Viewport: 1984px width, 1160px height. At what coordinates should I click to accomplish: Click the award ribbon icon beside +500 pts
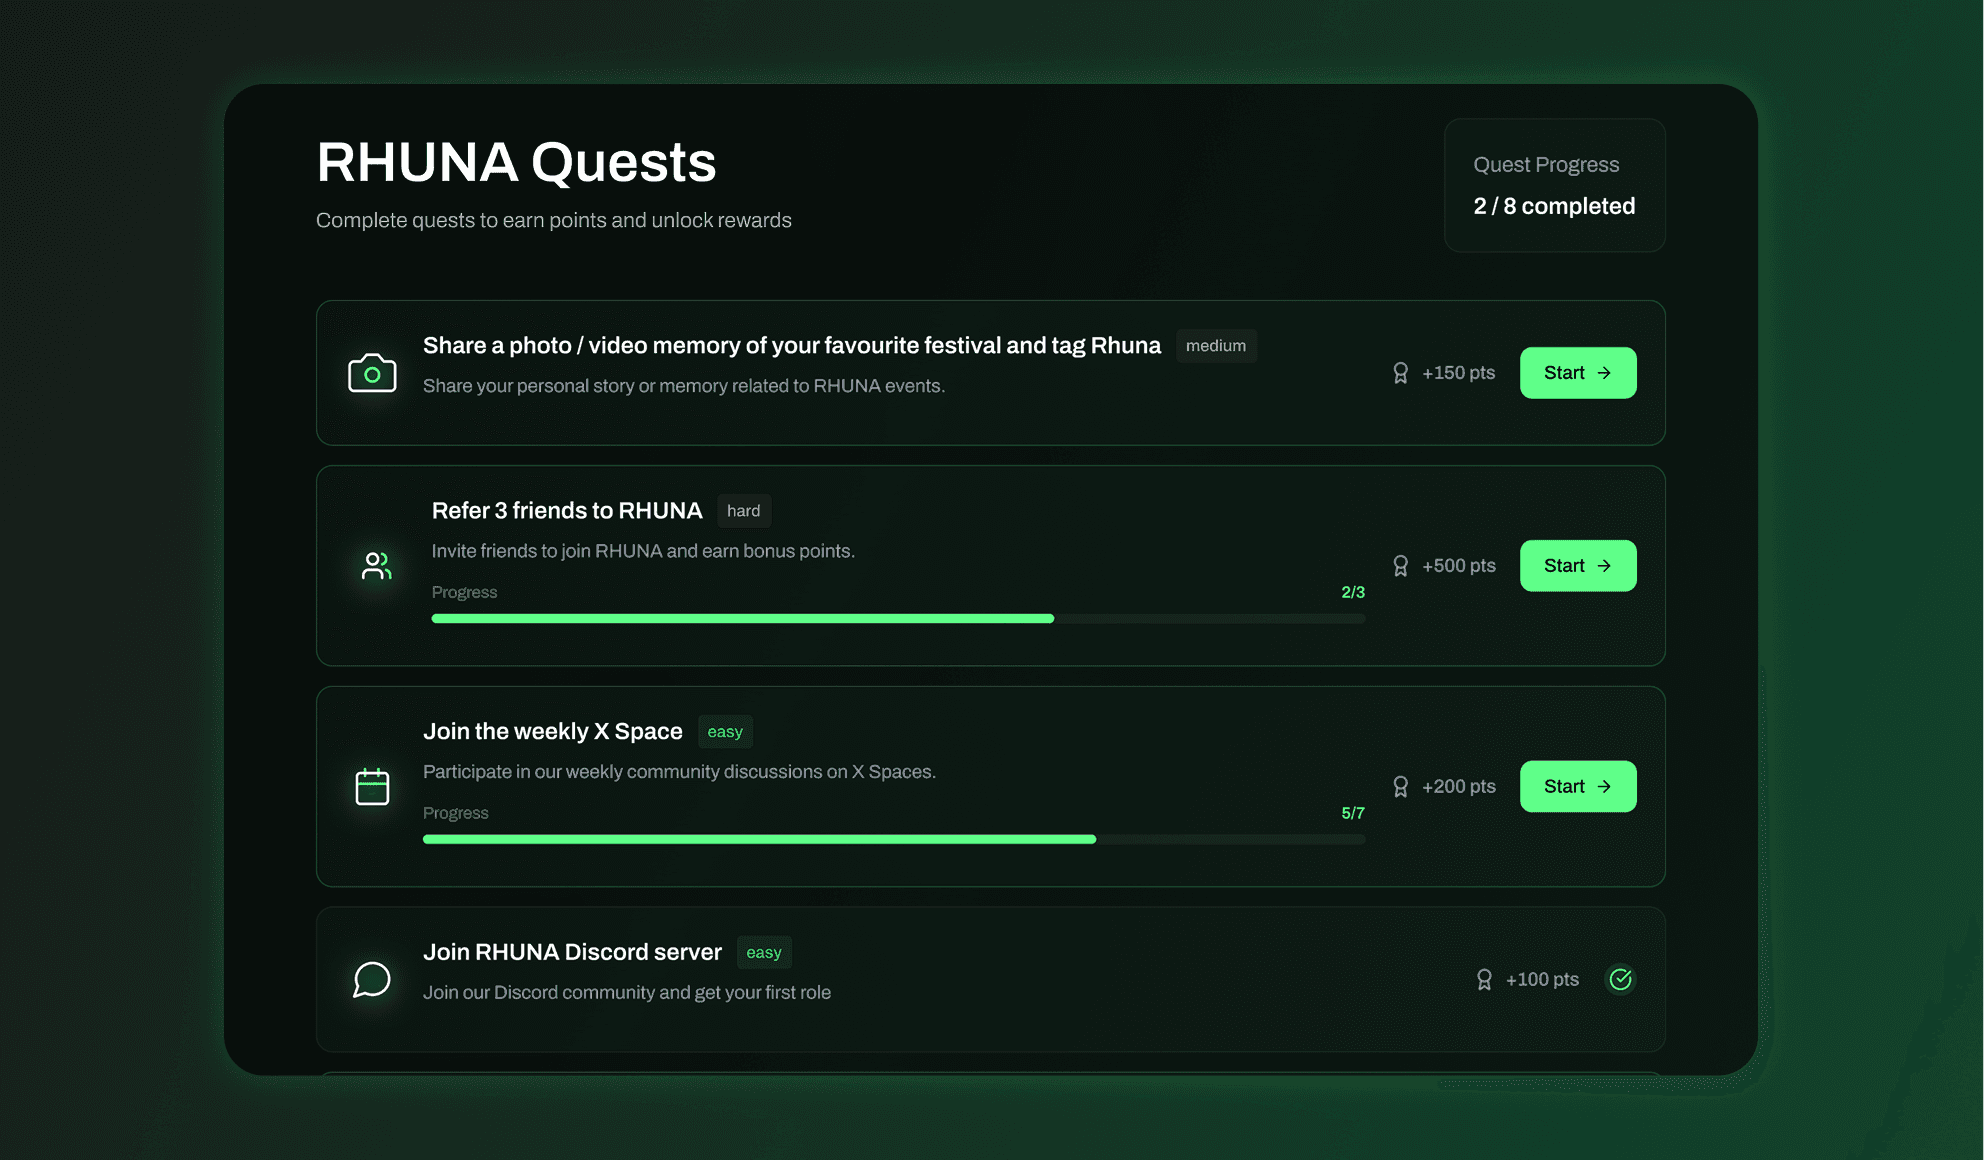(x=1400, y=566)
